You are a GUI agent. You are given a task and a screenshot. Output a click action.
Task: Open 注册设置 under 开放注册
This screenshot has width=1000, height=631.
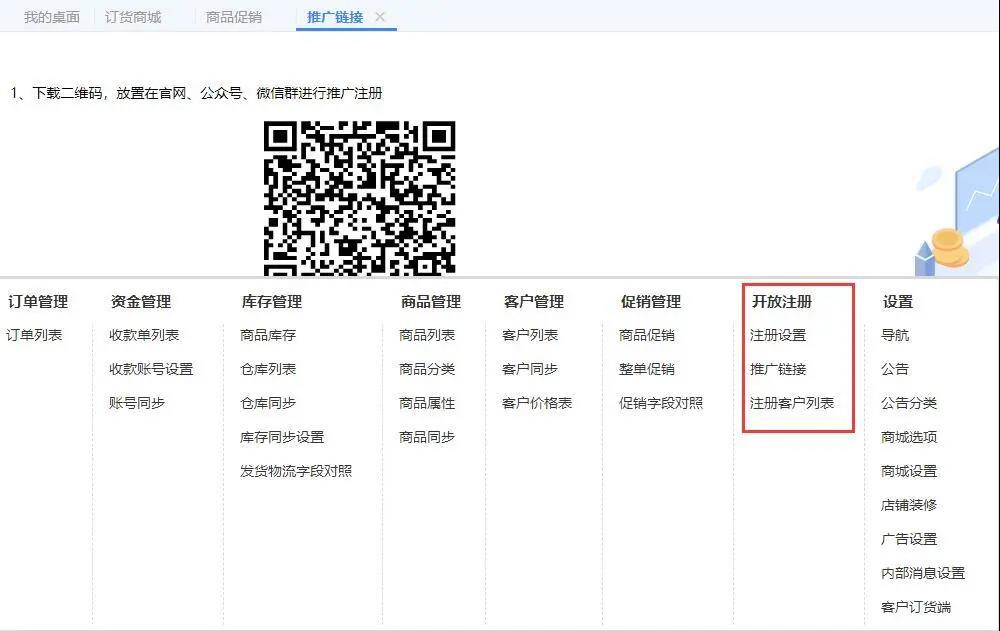coord(778,335)
